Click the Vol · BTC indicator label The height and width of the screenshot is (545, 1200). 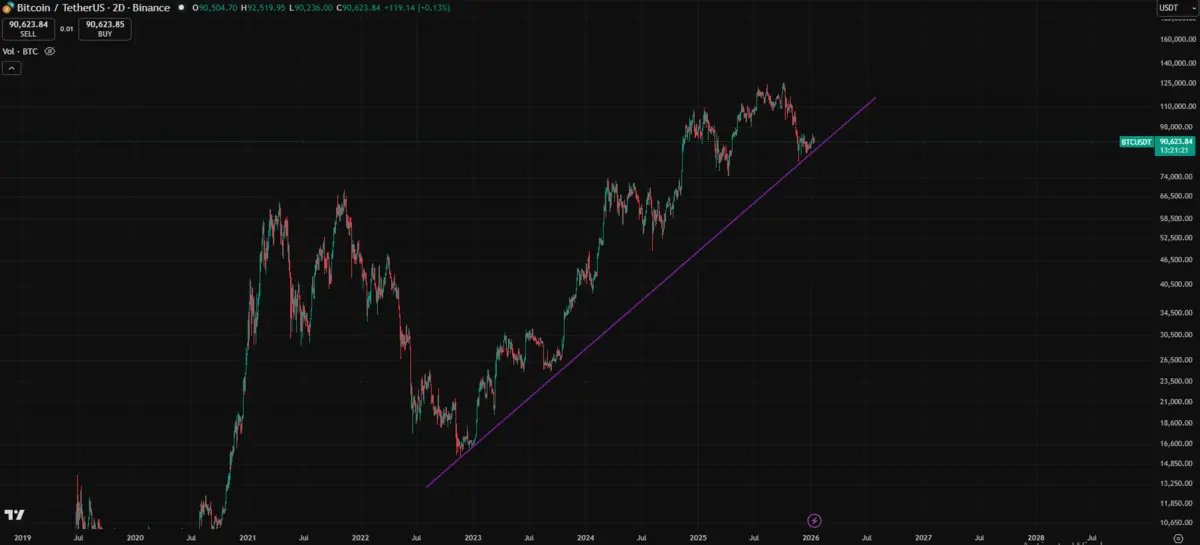pos(20,50)
